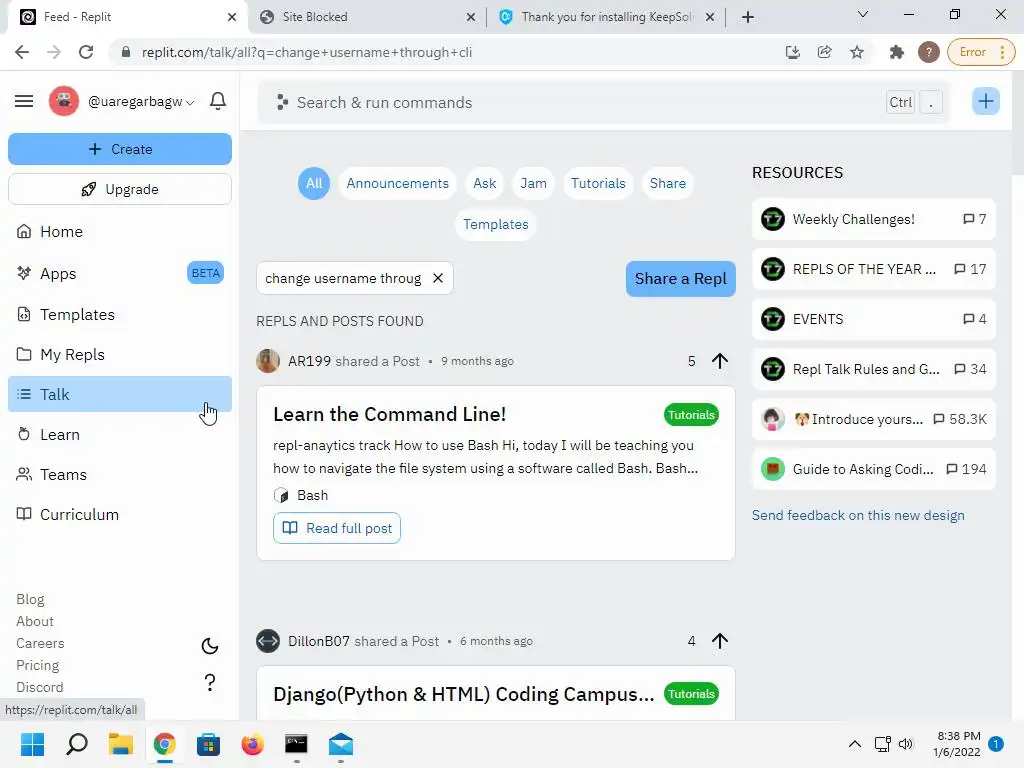The image size is (1024, 768).
Task: Open Templates in the sidebar
Action: point(120,315)
